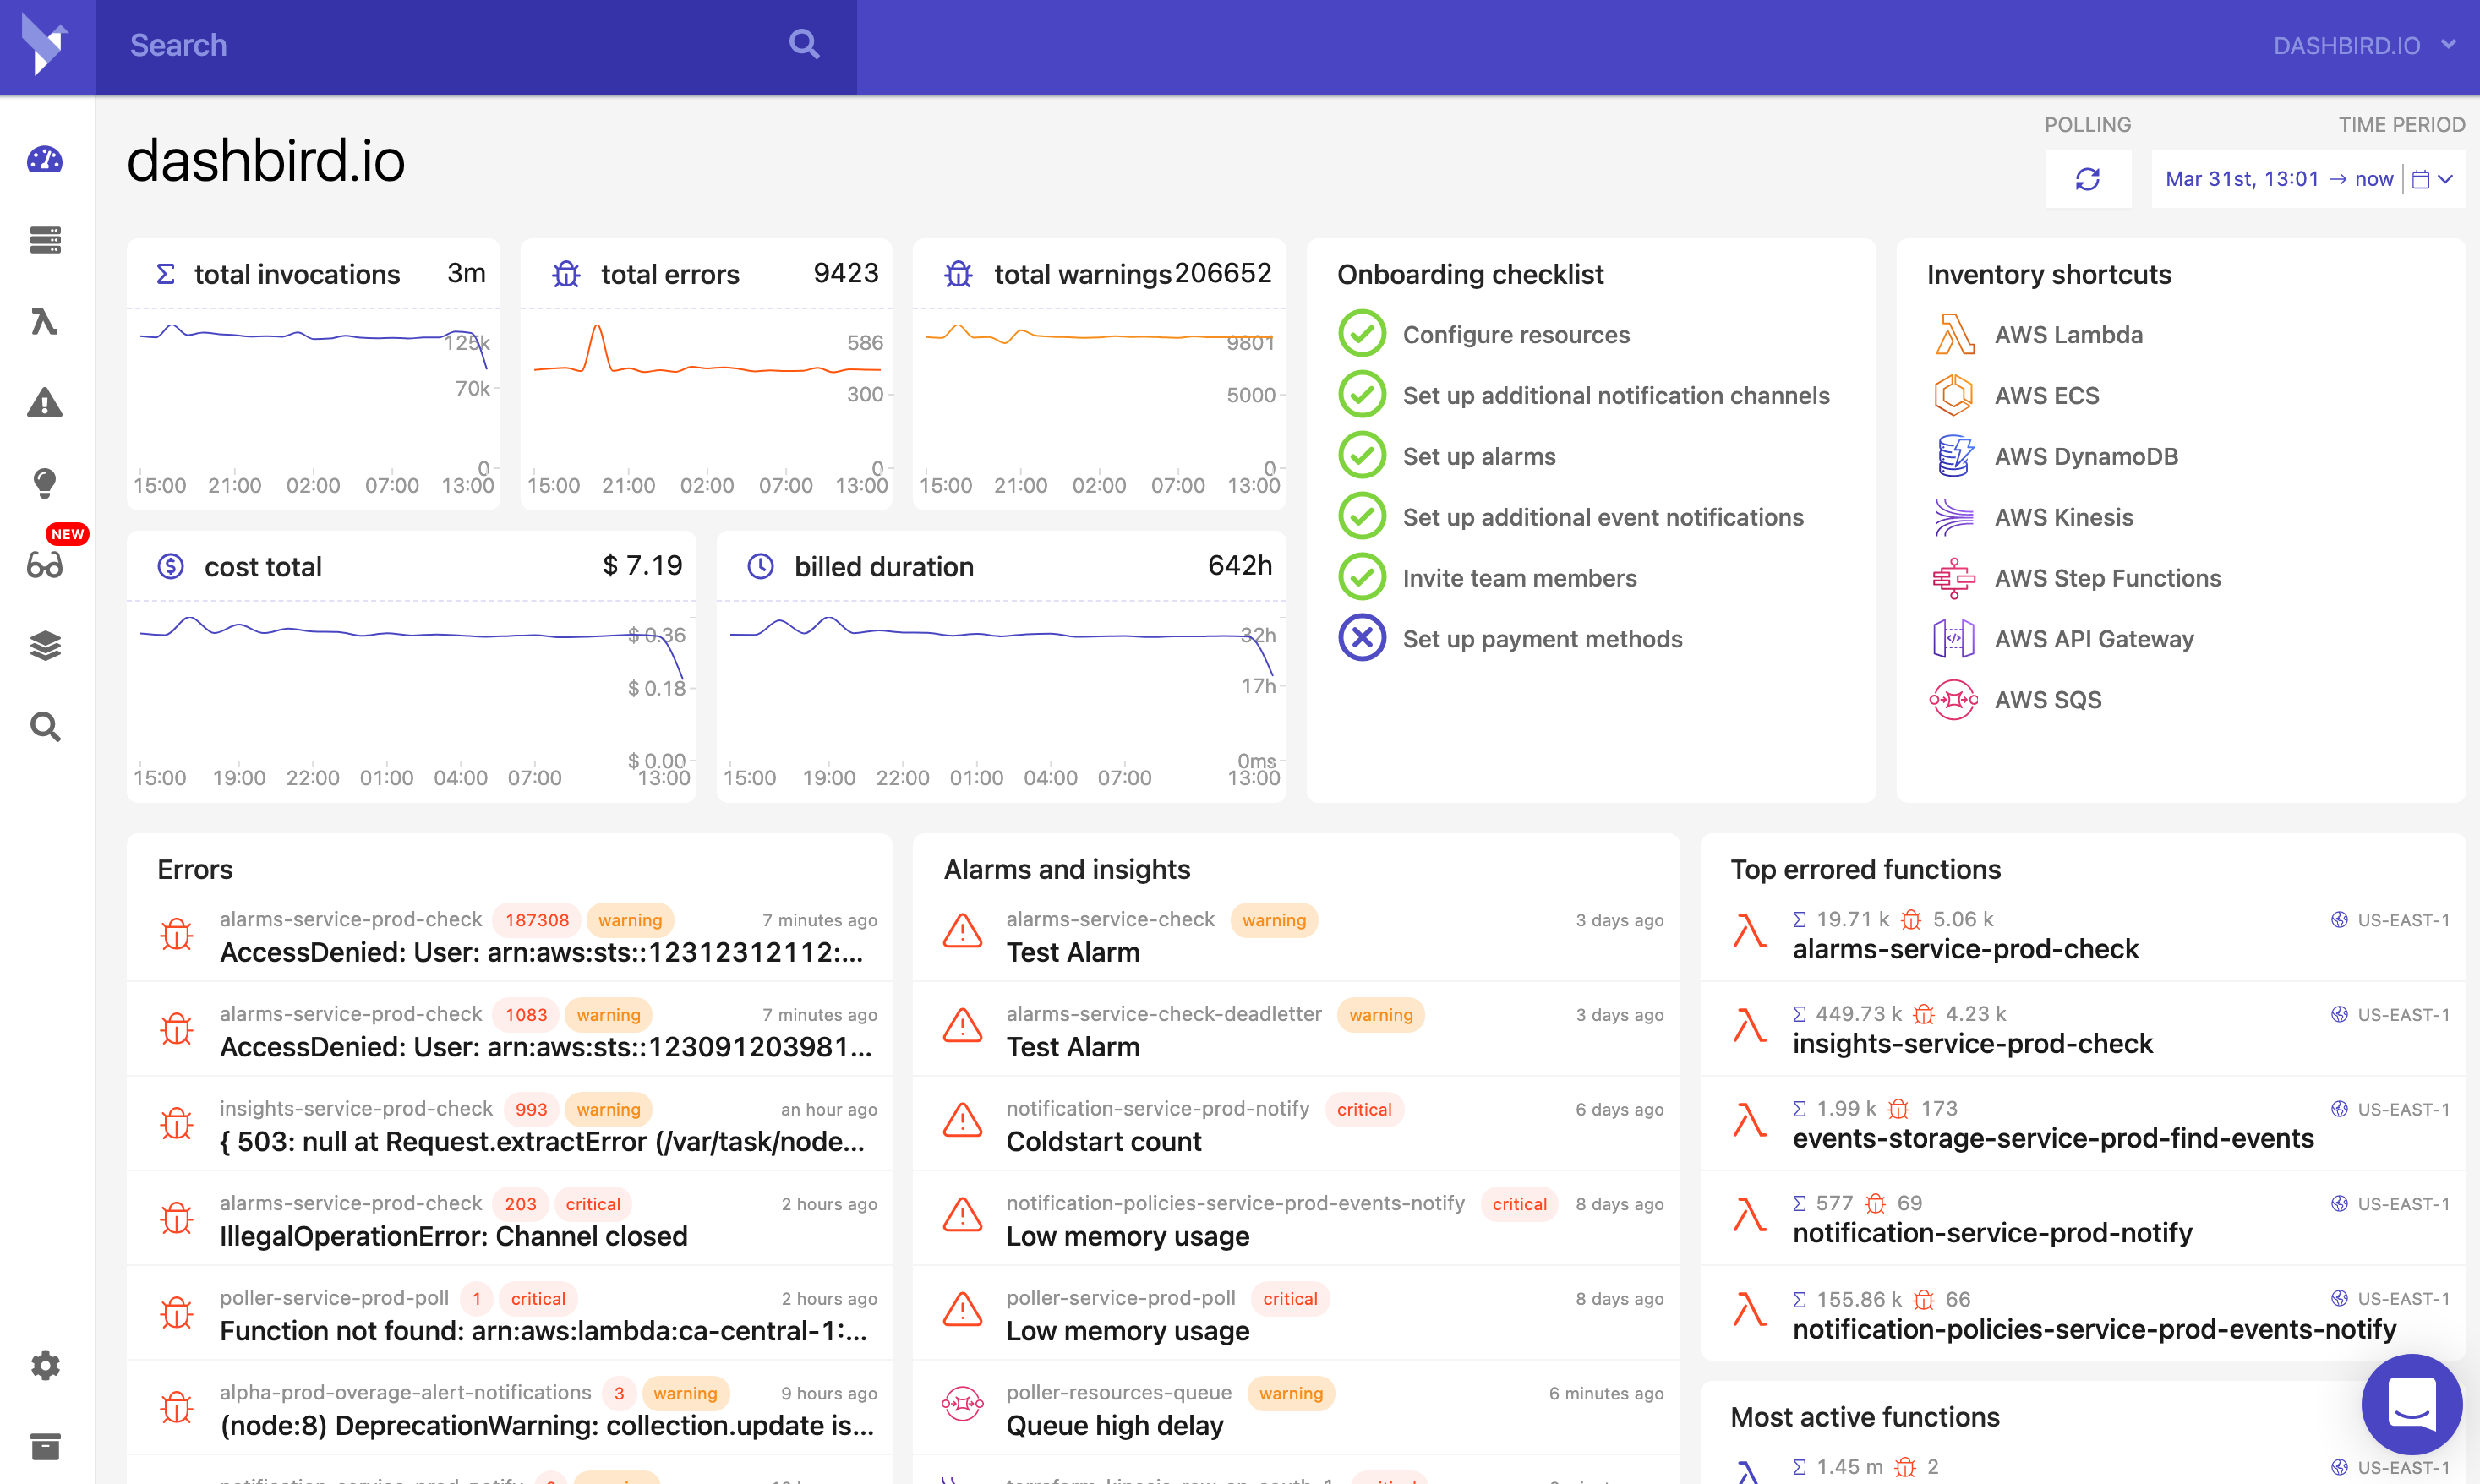
Task: Open the settings gear in the sidebar
Action: tap(44, 1365)
